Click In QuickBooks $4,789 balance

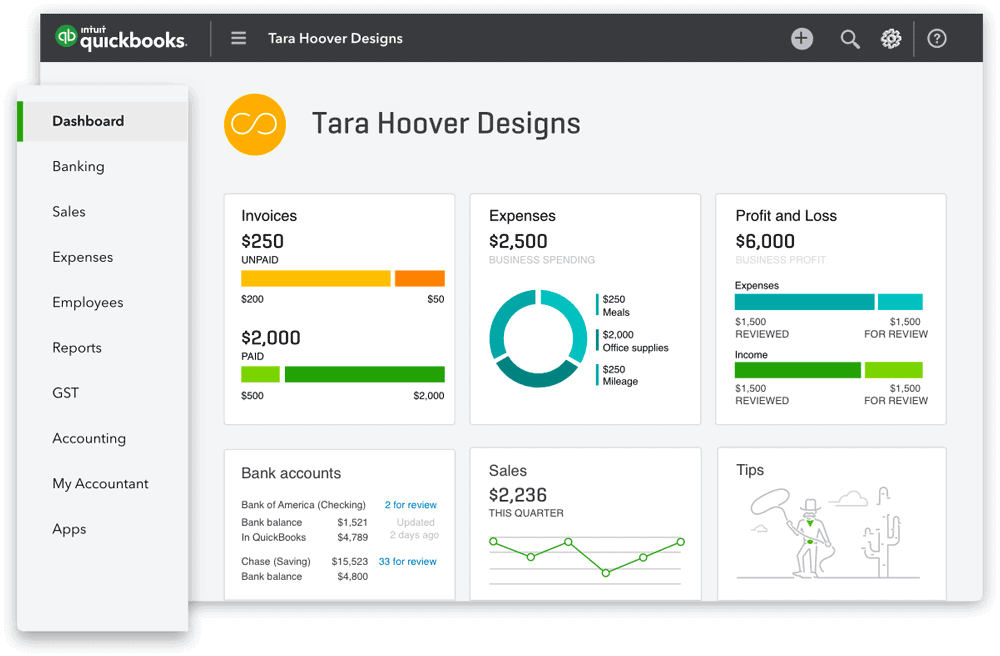click(x=304, y=537)
